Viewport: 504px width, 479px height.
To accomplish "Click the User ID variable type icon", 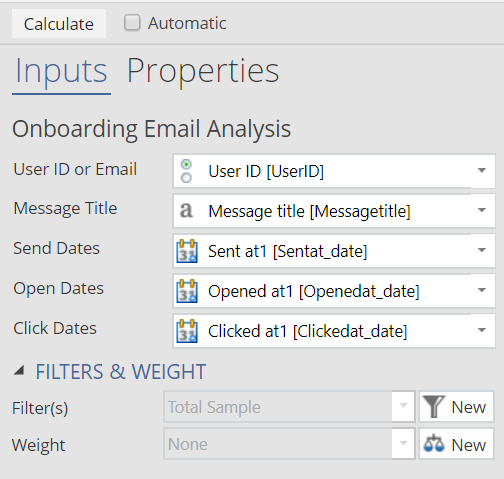I will 186,171.
